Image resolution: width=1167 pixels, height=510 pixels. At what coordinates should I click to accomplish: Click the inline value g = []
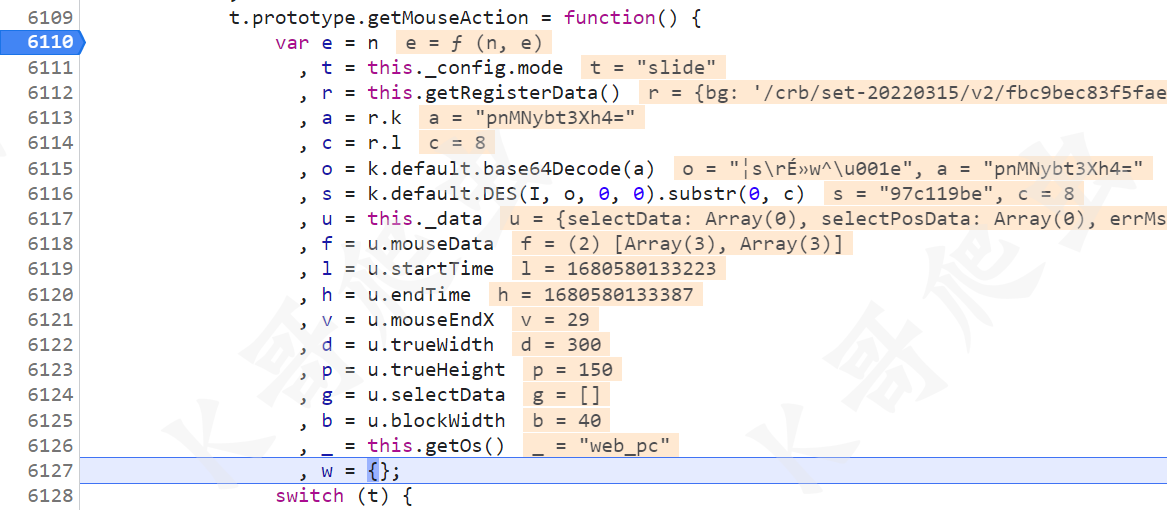[x=567, y=395]
